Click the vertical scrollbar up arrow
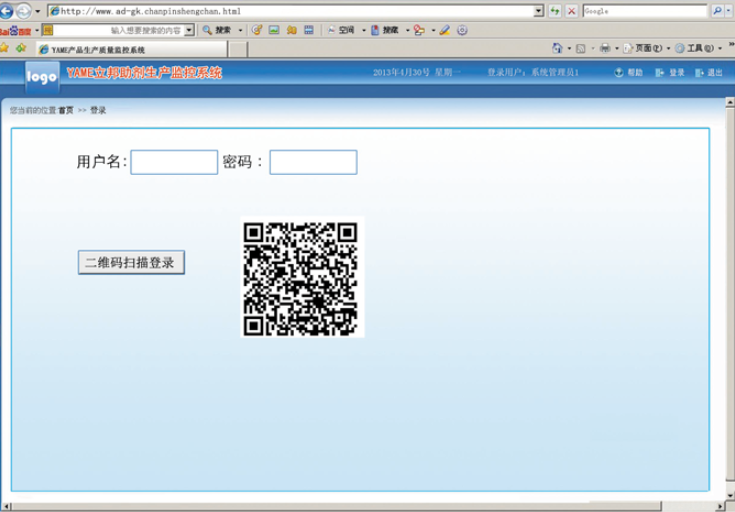Viewport: 735px width, 512px height. click(x=730, y=102)
